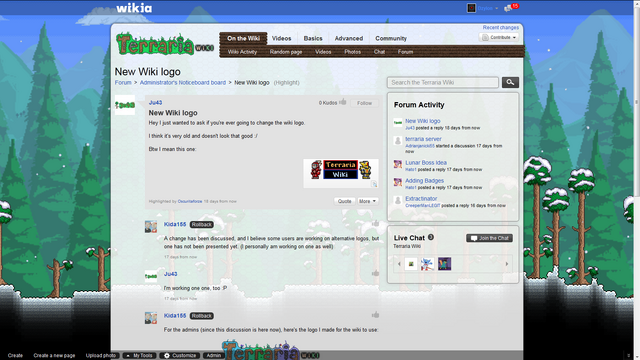Image resolution: width=640 pixels, height=360 pixels.
Task: Click the Follow button
Action: [x=364, y=103]
